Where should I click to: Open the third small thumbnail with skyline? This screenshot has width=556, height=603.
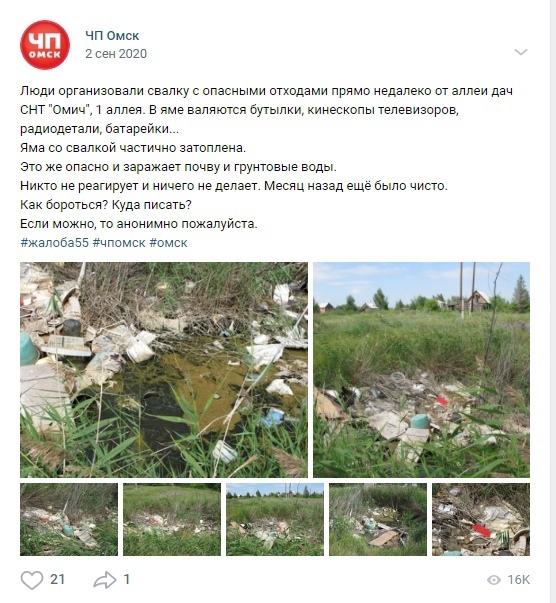pos(275,520)
